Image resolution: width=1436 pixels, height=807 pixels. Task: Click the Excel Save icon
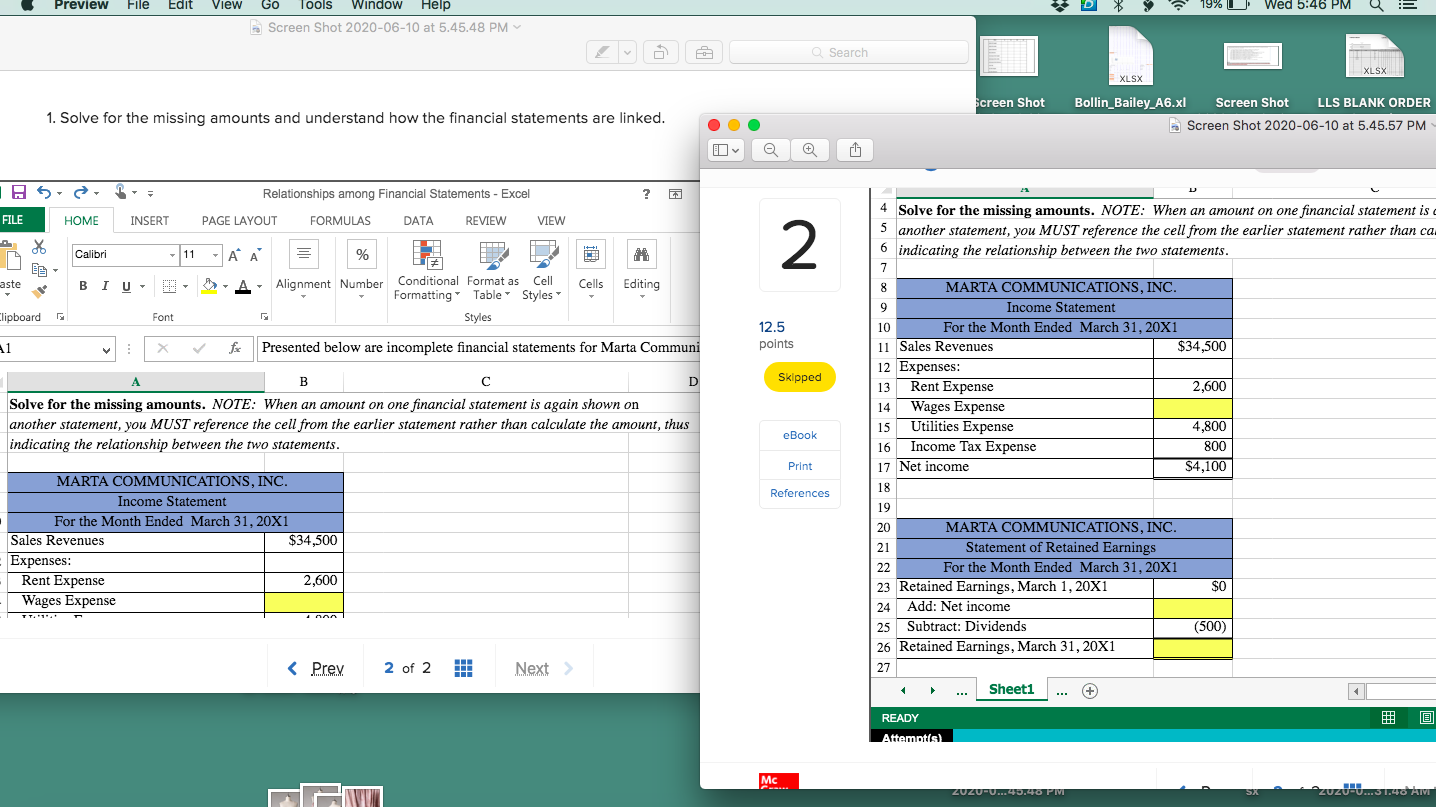tap(18, 192)
